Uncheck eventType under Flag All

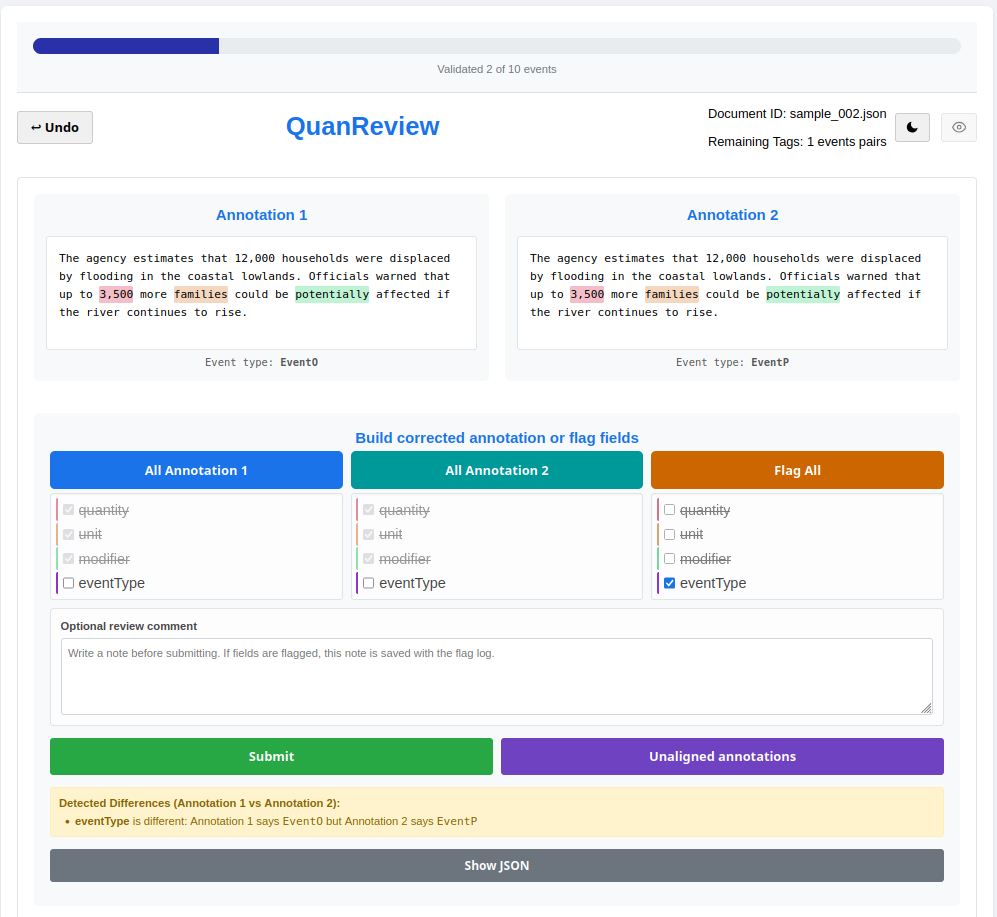670,583
